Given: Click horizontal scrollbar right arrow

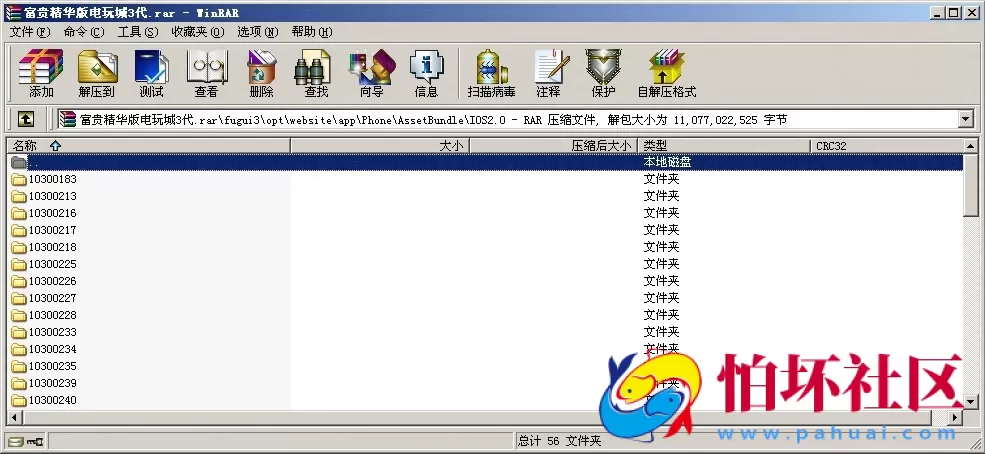Looking at the screenshot, I should (x=956, y=417).
